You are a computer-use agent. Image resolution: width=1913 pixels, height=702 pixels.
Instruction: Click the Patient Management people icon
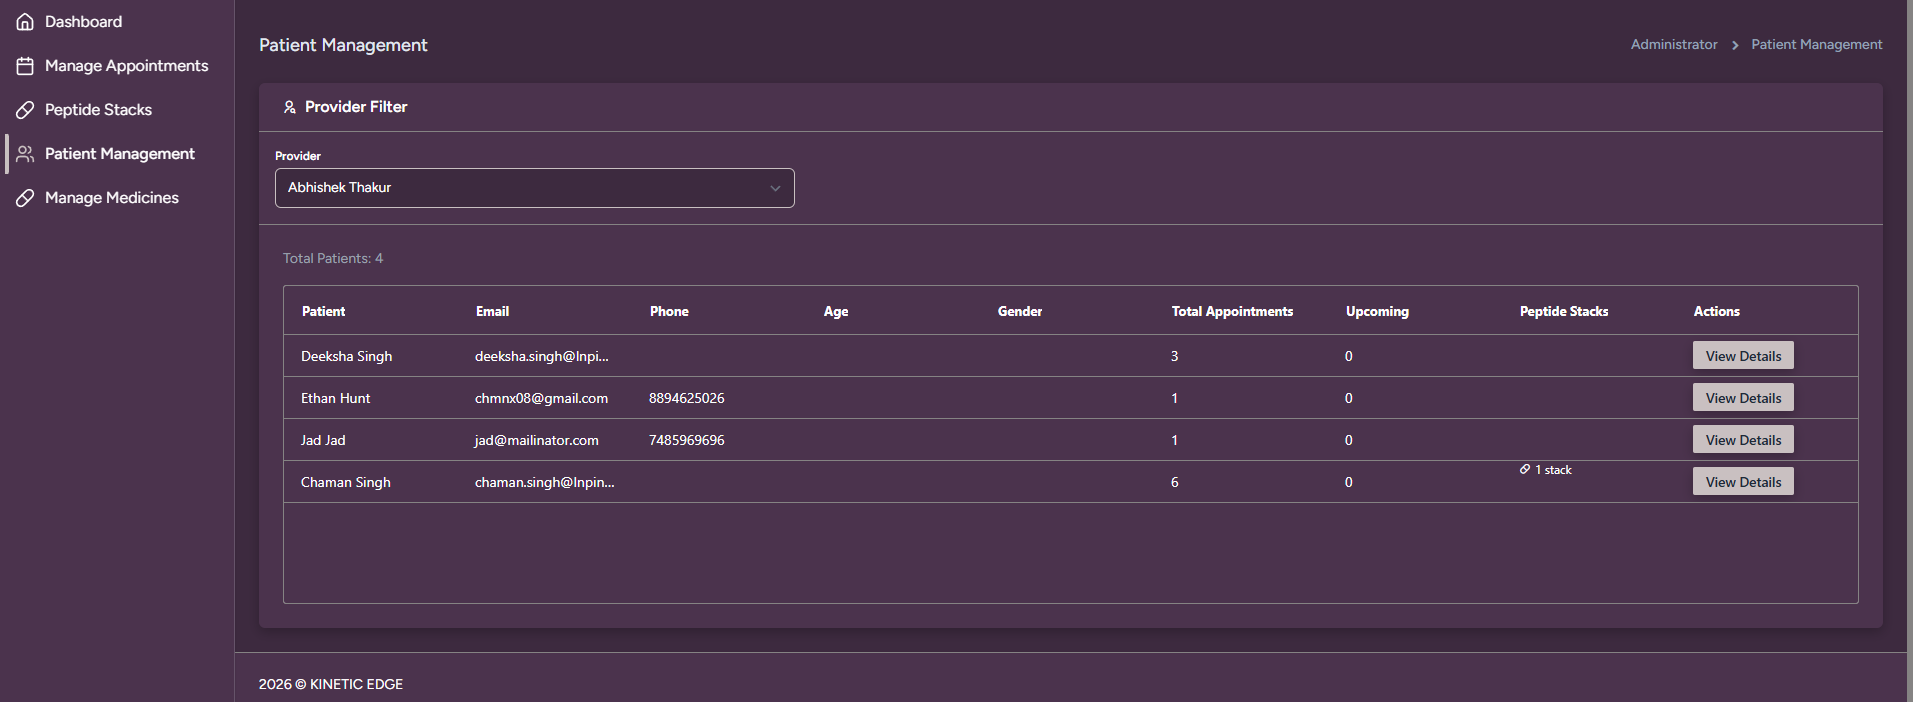click(25, 154)
